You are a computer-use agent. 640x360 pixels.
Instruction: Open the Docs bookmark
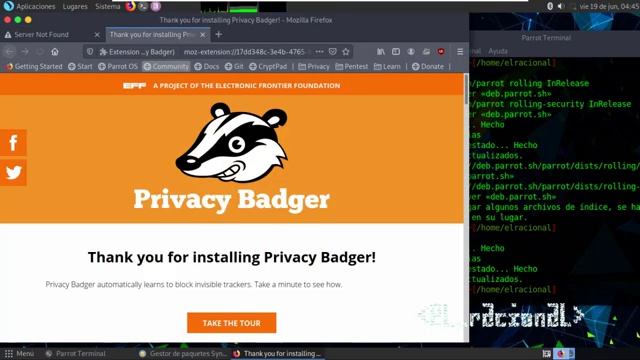point(207,67)
